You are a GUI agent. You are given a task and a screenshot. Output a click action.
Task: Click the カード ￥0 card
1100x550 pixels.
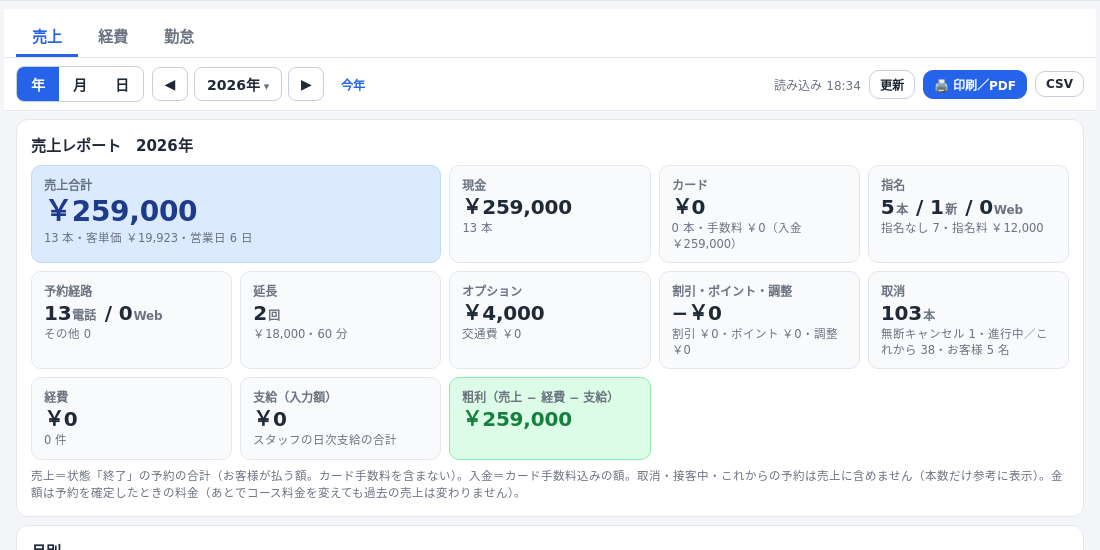coord(759,214)
